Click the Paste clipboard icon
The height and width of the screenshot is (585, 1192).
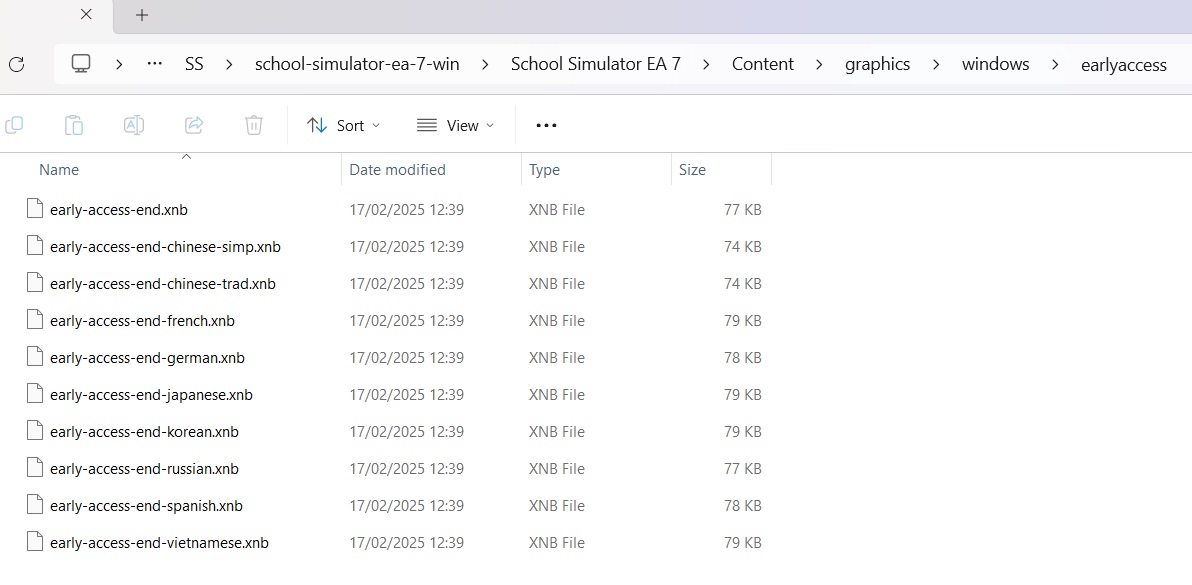click(74, 125)
